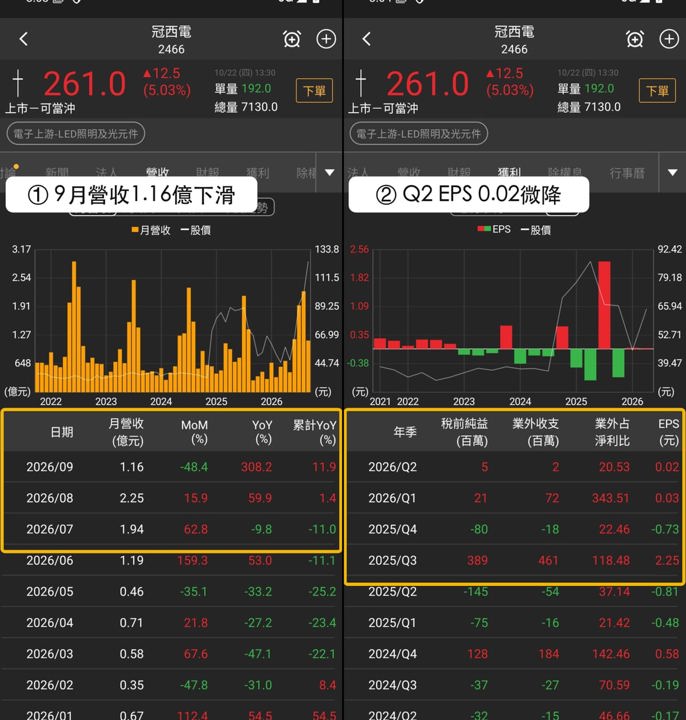Go back in right 冠西電 screen

(x=366, y=39)
